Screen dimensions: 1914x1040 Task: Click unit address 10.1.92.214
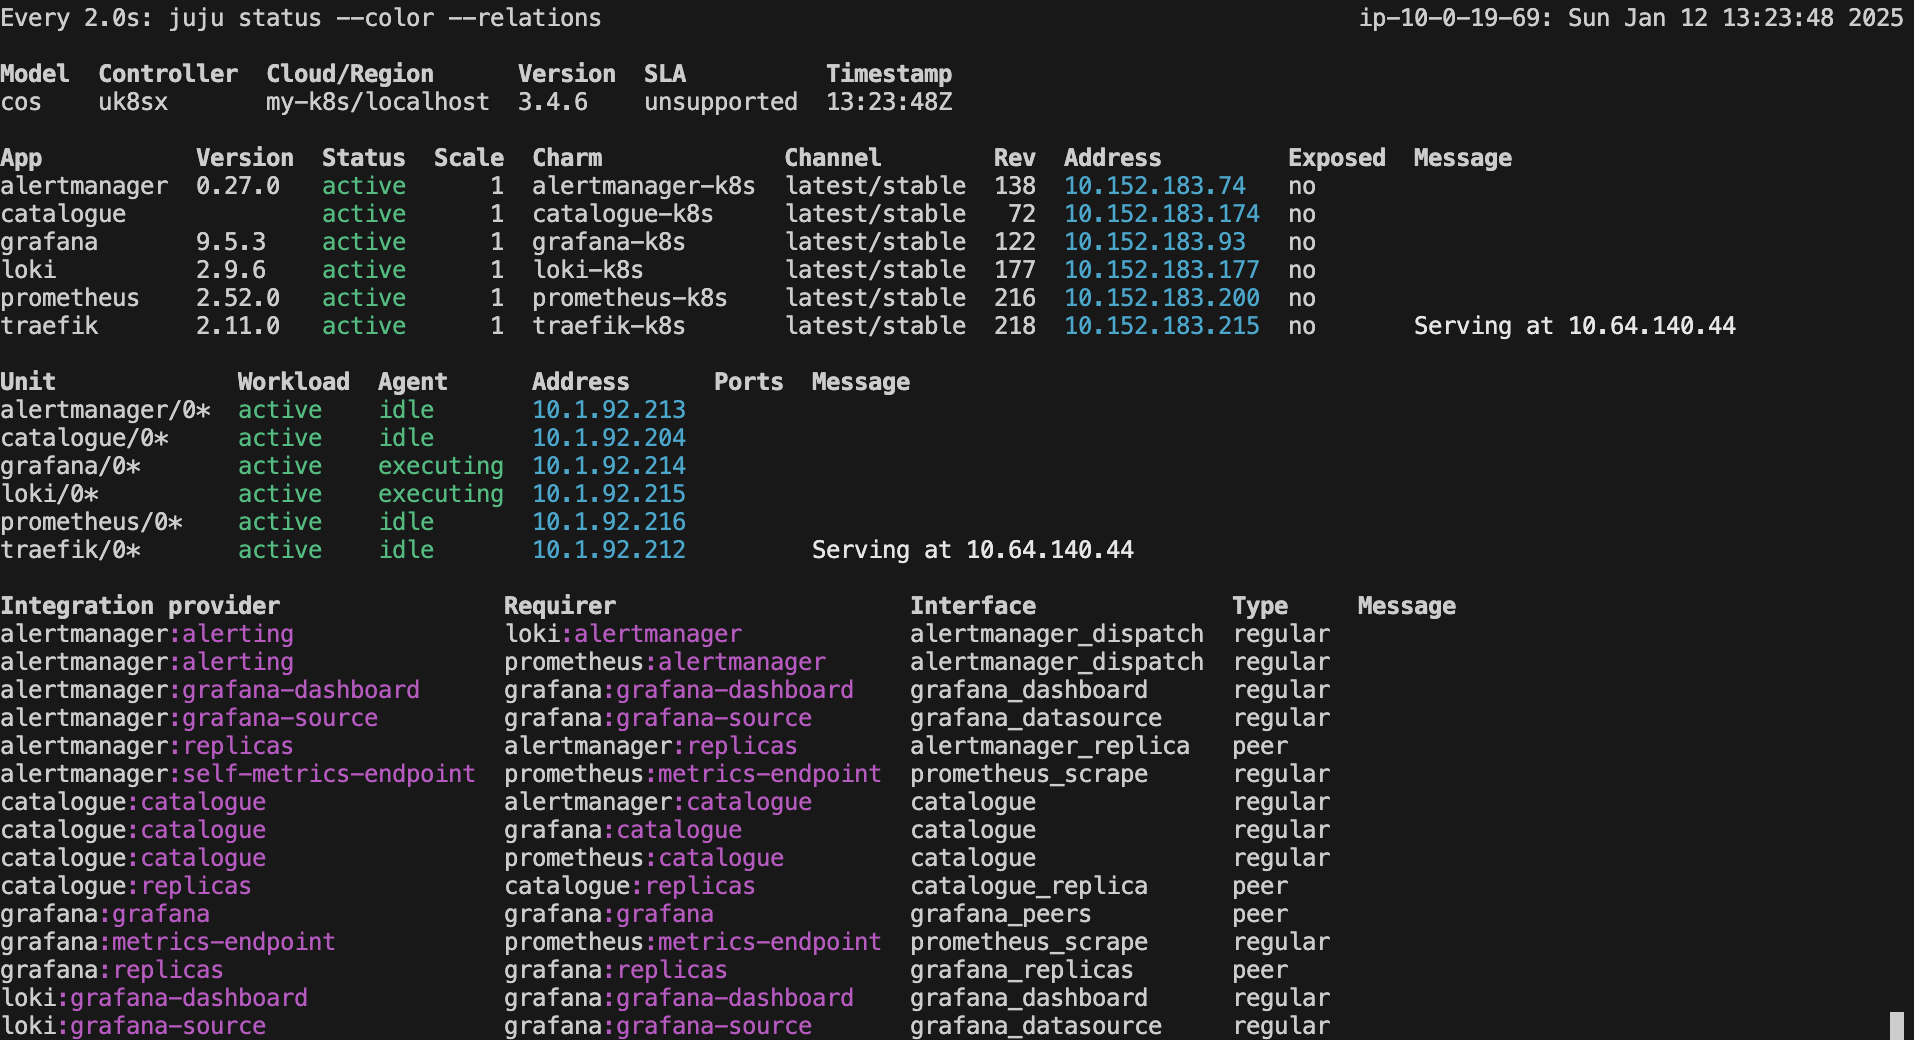[609, 466]
